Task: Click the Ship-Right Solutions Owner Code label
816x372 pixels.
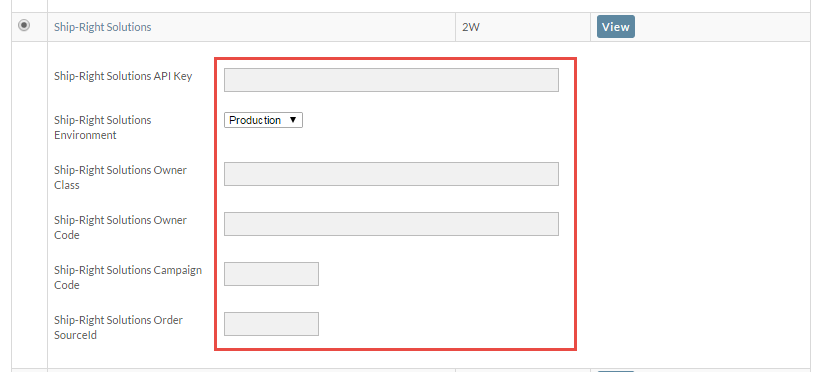Action: coord(120,227)
